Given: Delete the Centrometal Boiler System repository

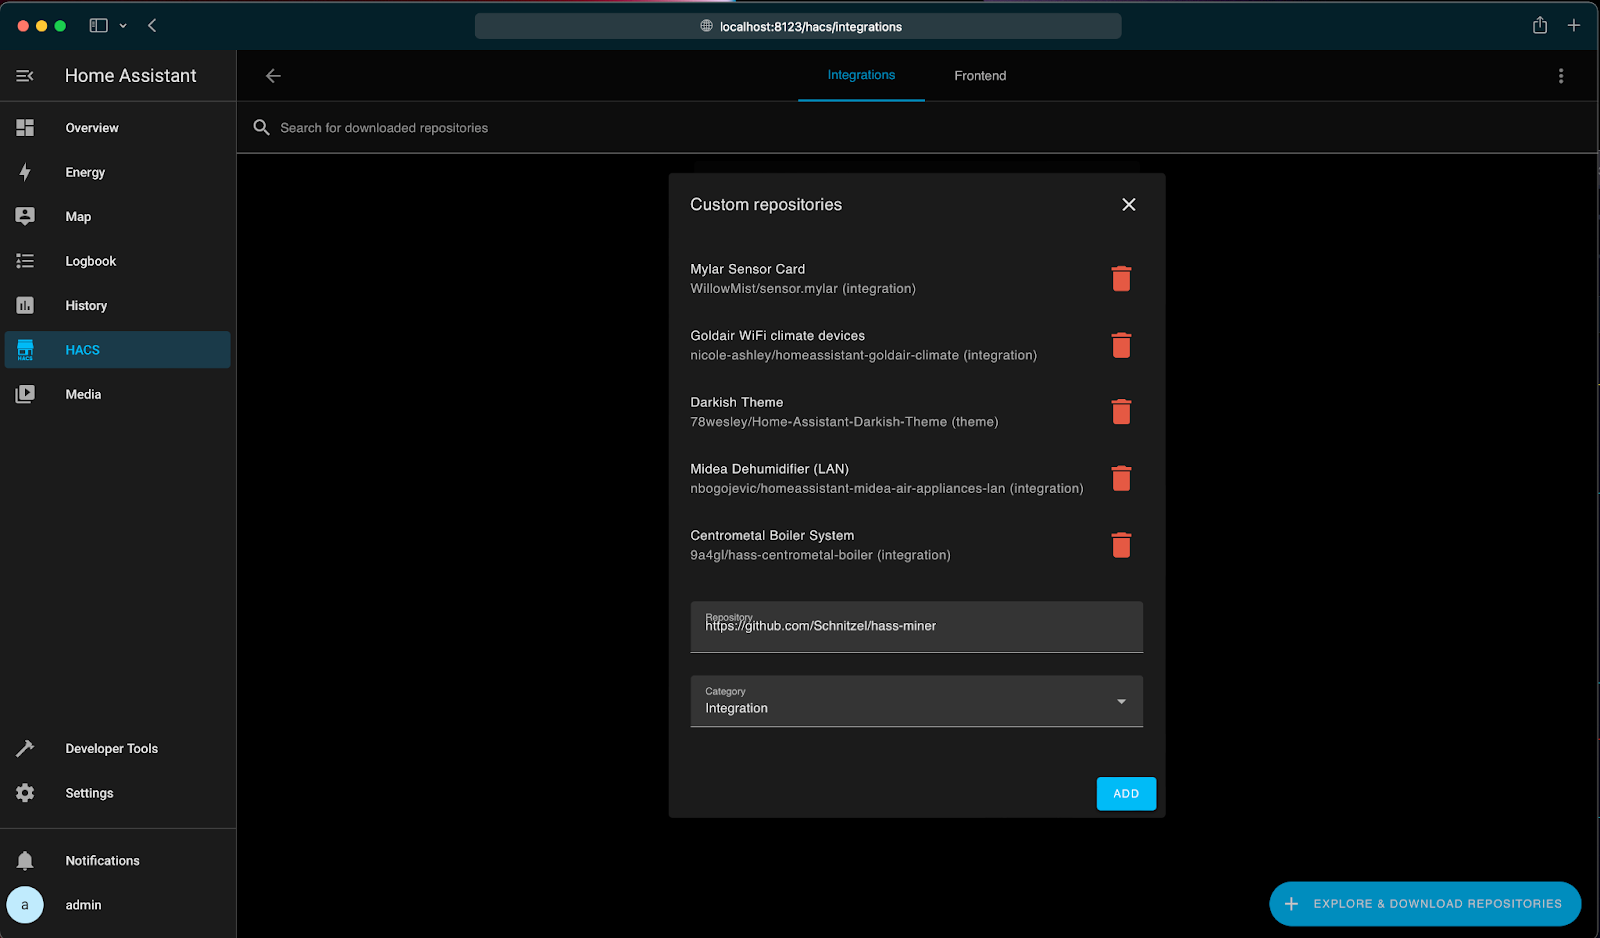Looking at the screenshot, I should [1121, 545].
